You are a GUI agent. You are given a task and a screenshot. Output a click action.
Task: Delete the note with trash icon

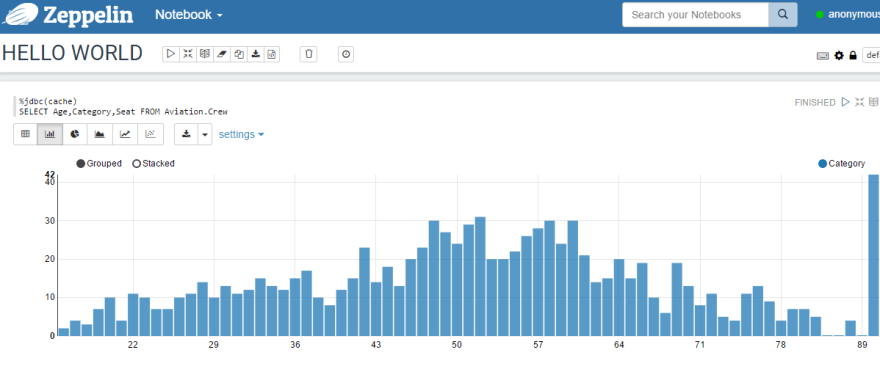[308, 54]
